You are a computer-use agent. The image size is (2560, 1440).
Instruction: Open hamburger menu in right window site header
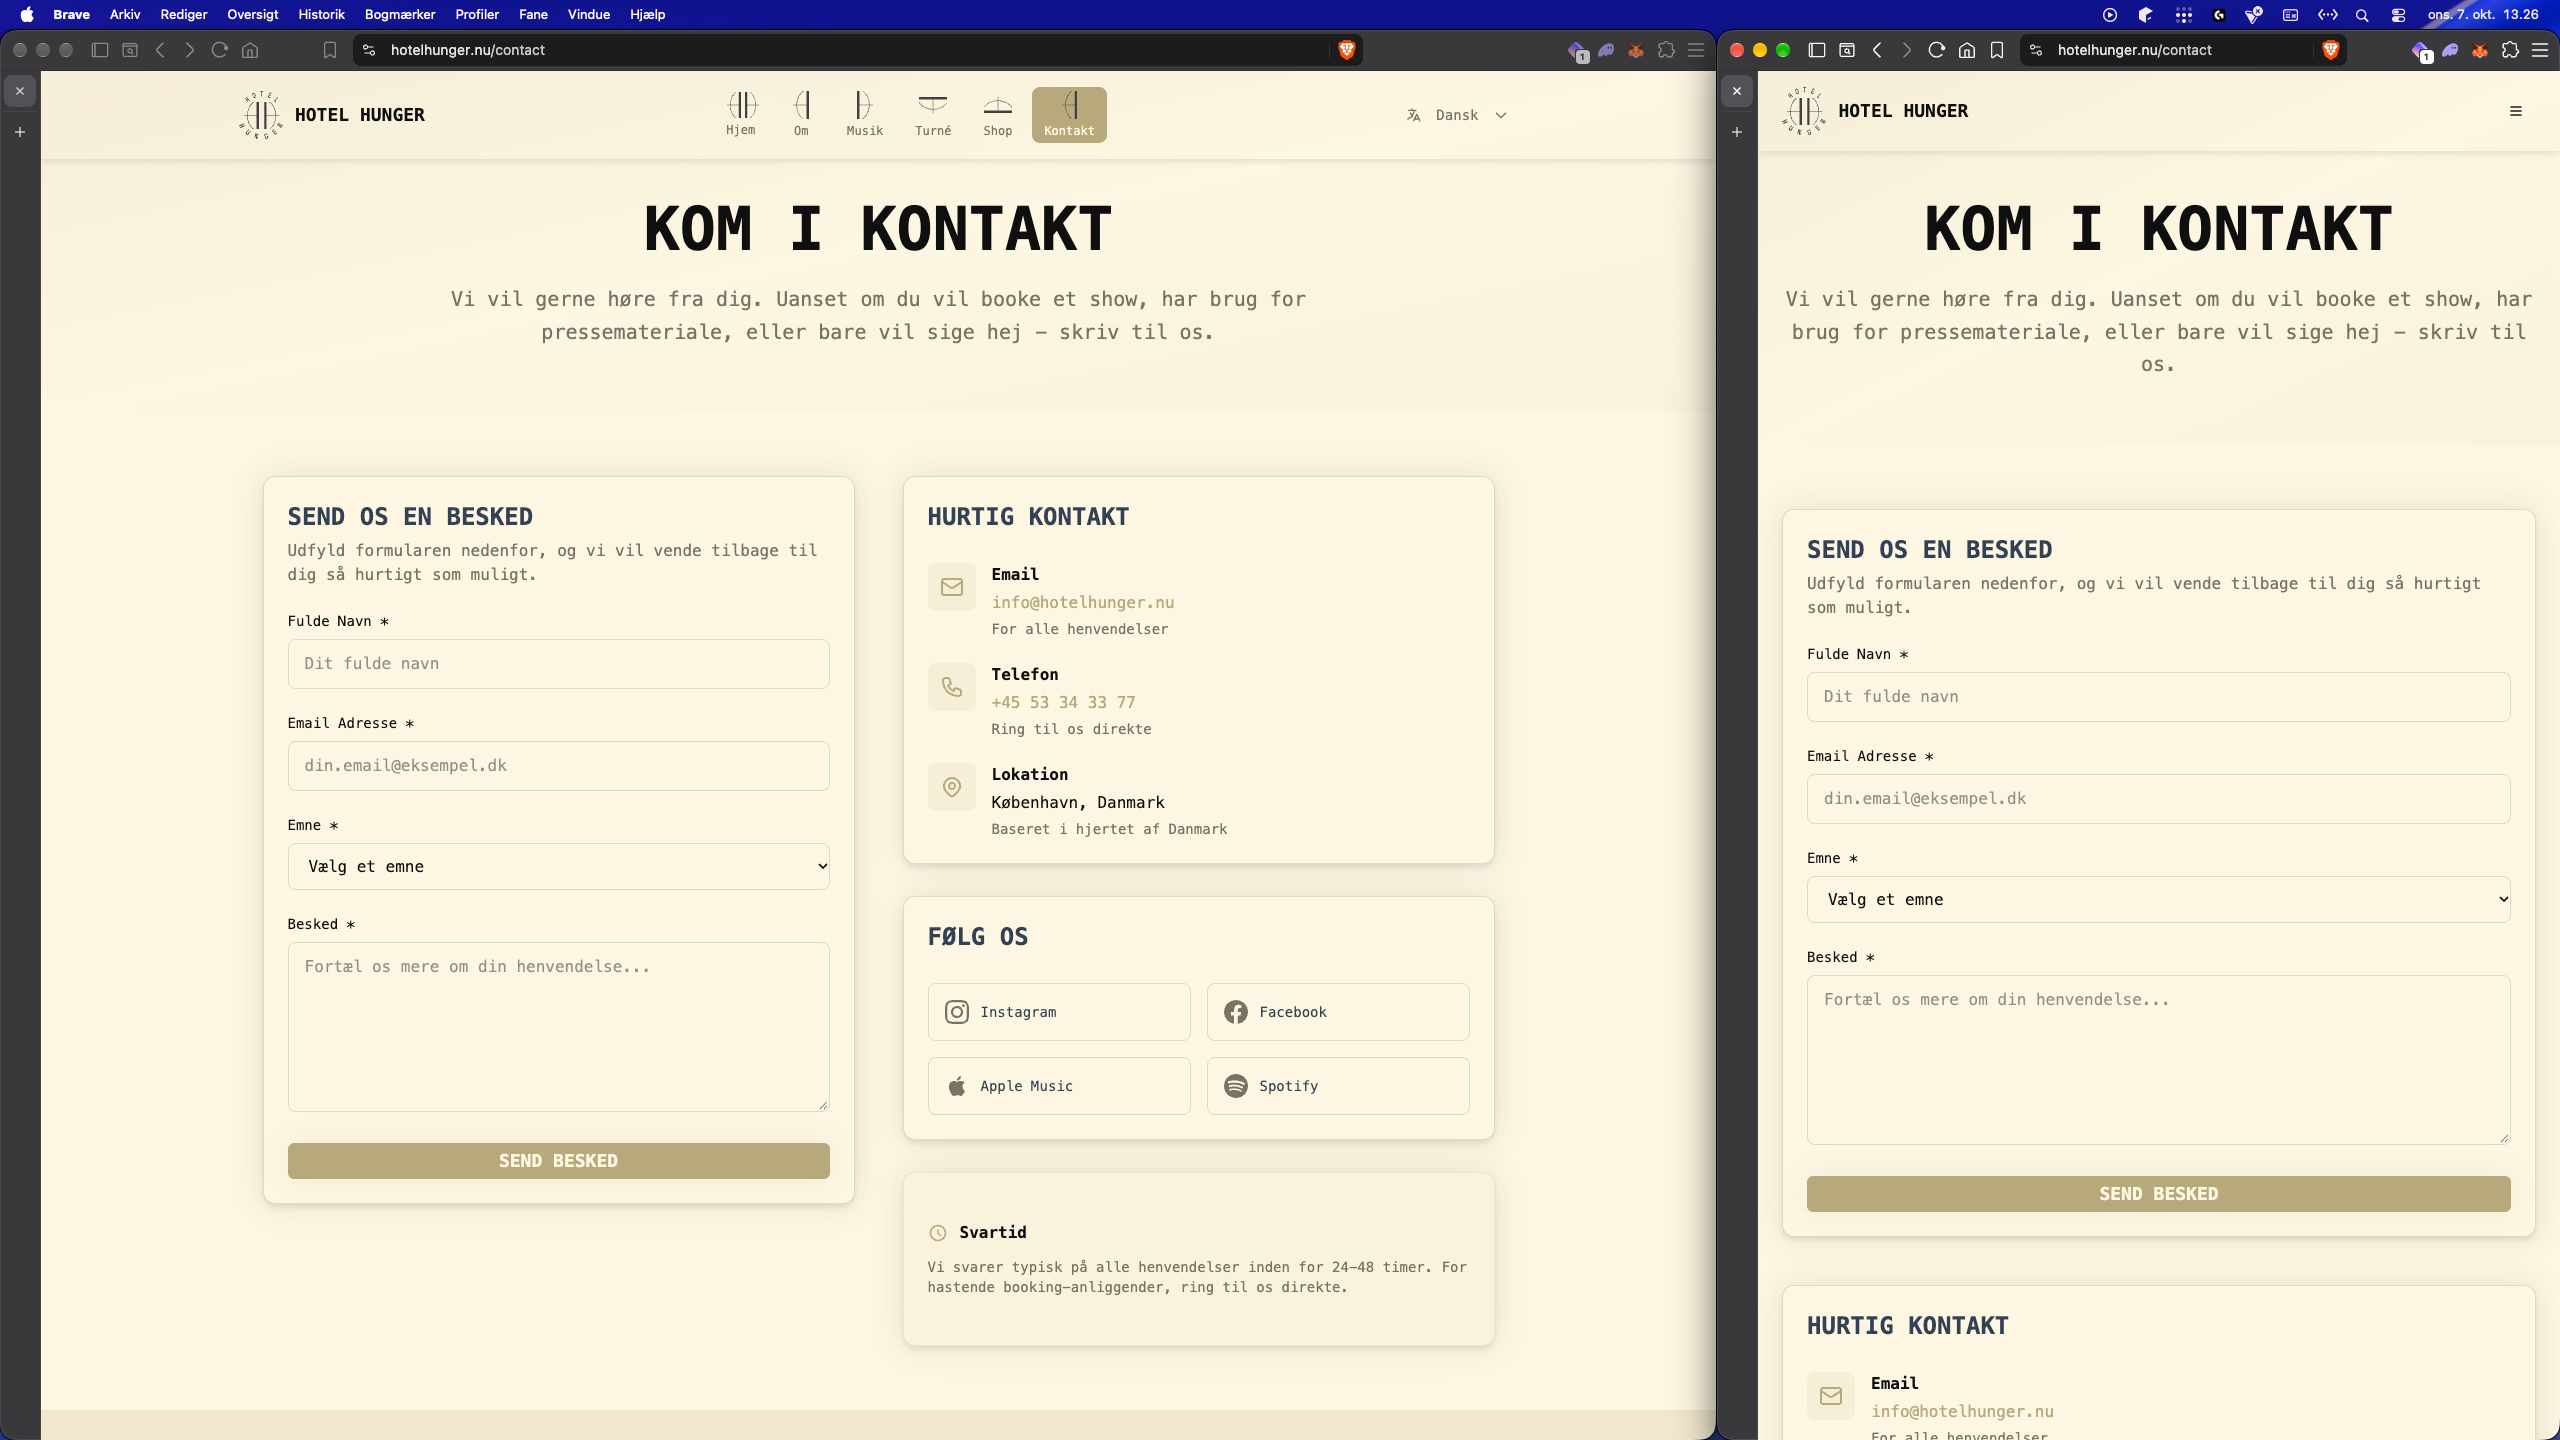pos(2516,111)
